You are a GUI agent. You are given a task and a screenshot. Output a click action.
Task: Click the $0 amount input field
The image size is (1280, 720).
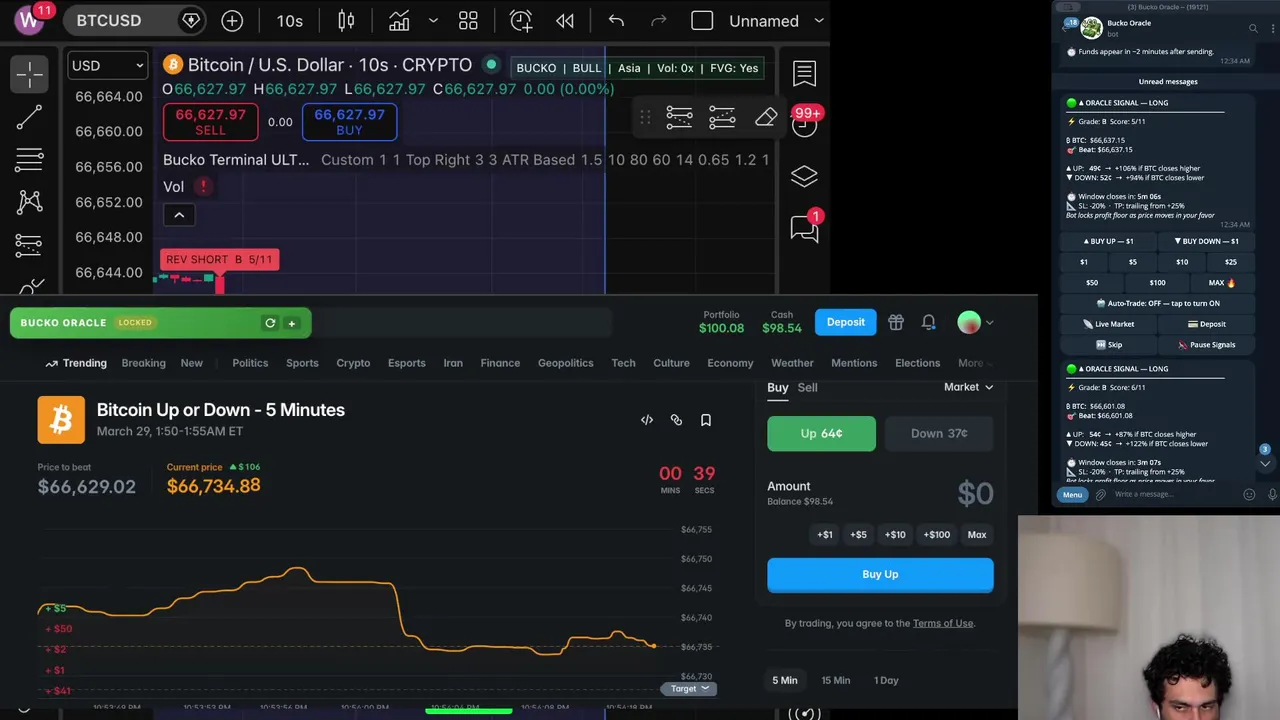point(975,493)
